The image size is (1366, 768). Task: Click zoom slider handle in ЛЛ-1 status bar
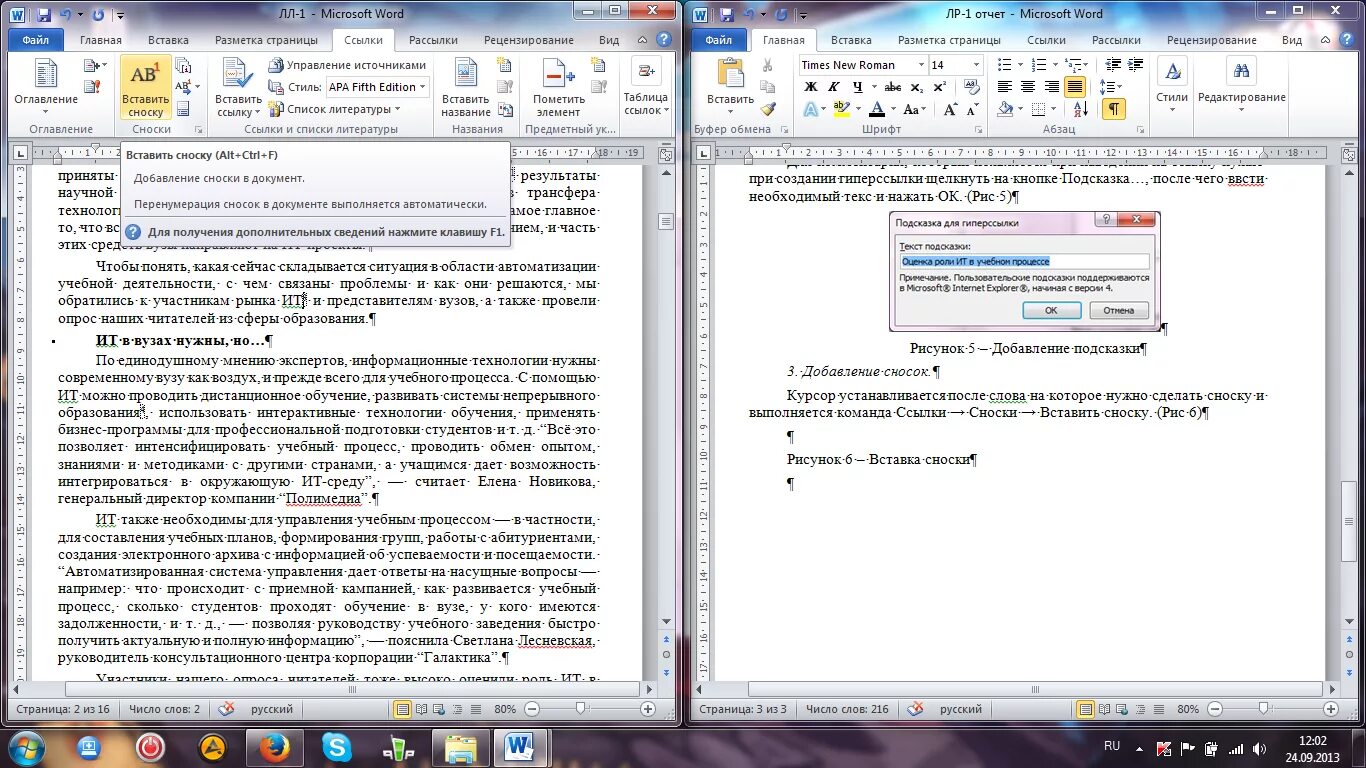coord(581,709)
